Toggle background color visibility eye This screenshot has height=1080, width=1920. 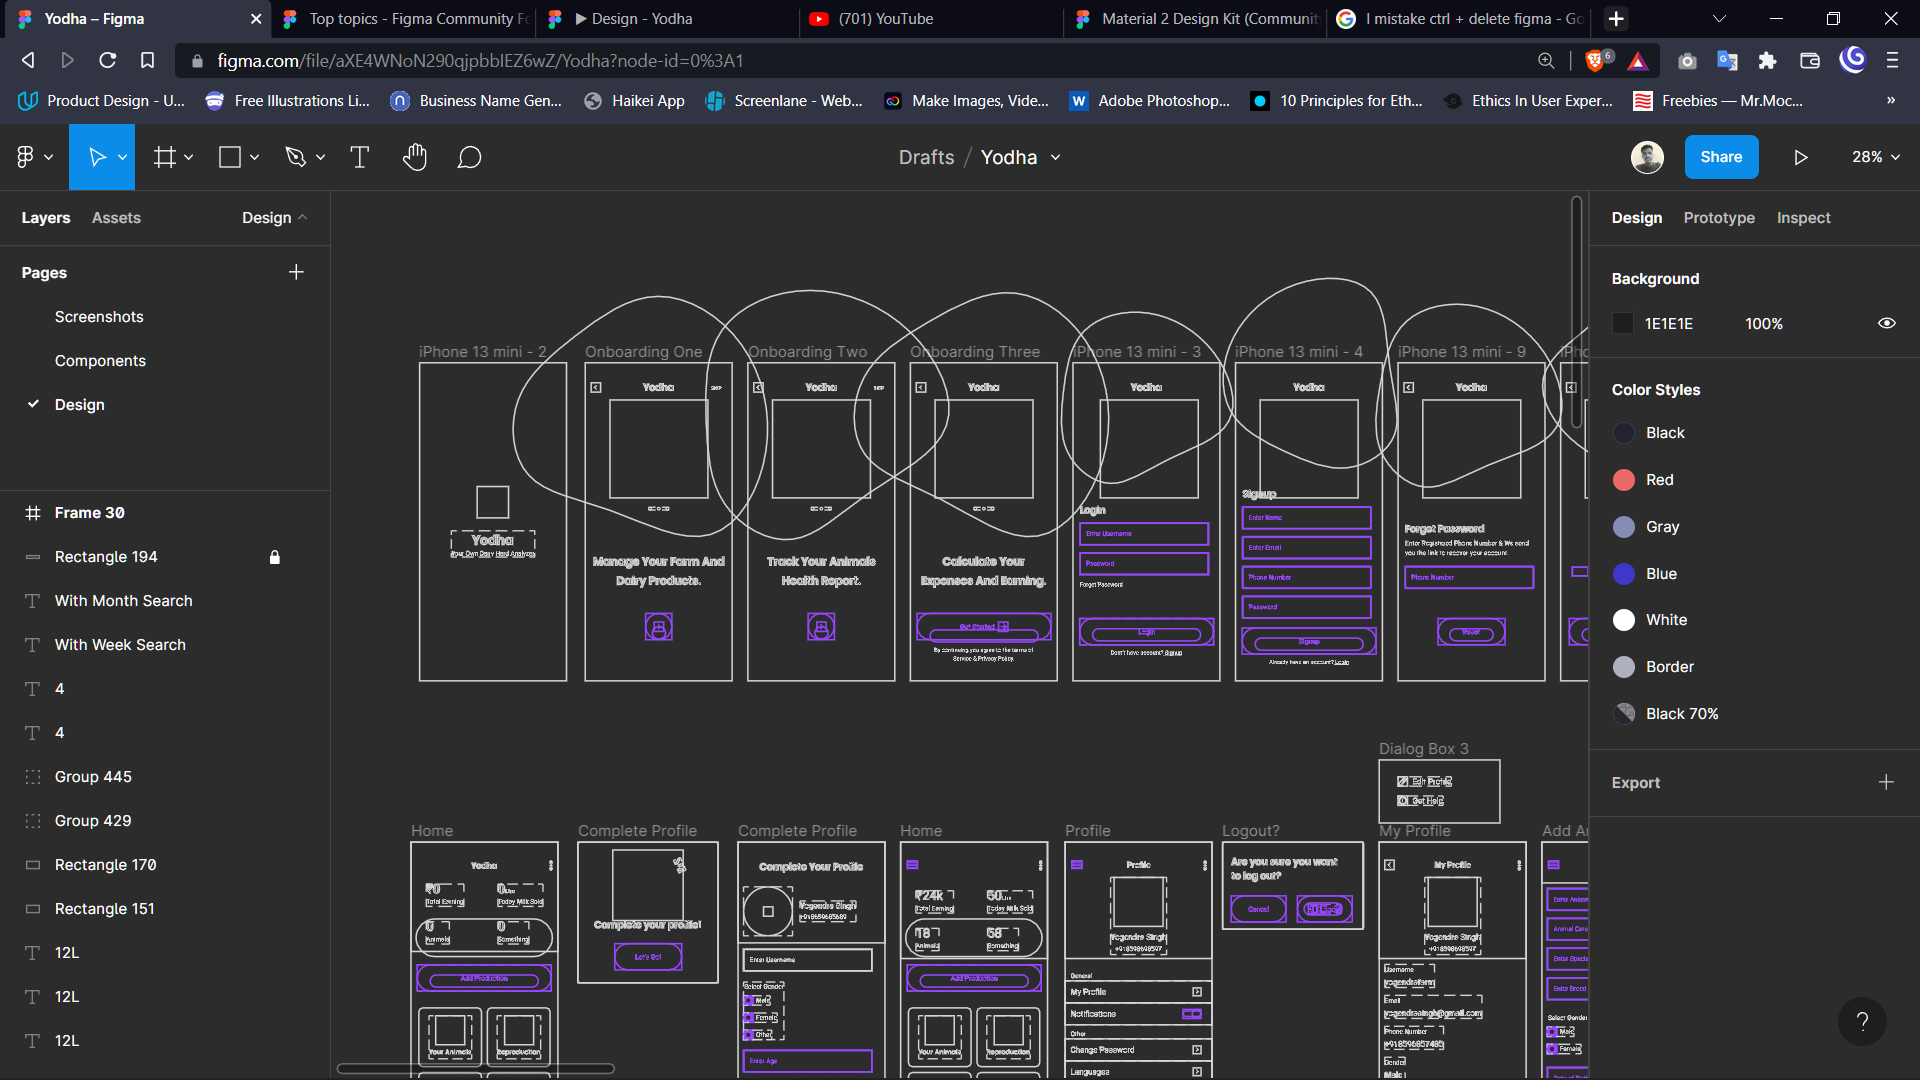click(x=1887, y=323)
